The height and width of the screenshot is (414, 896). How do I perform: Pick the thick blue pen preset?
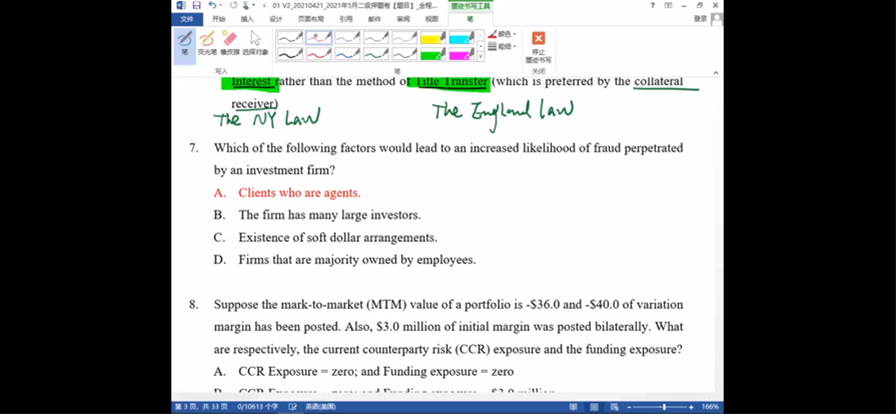pyautogui.click(x=347, y=54)
